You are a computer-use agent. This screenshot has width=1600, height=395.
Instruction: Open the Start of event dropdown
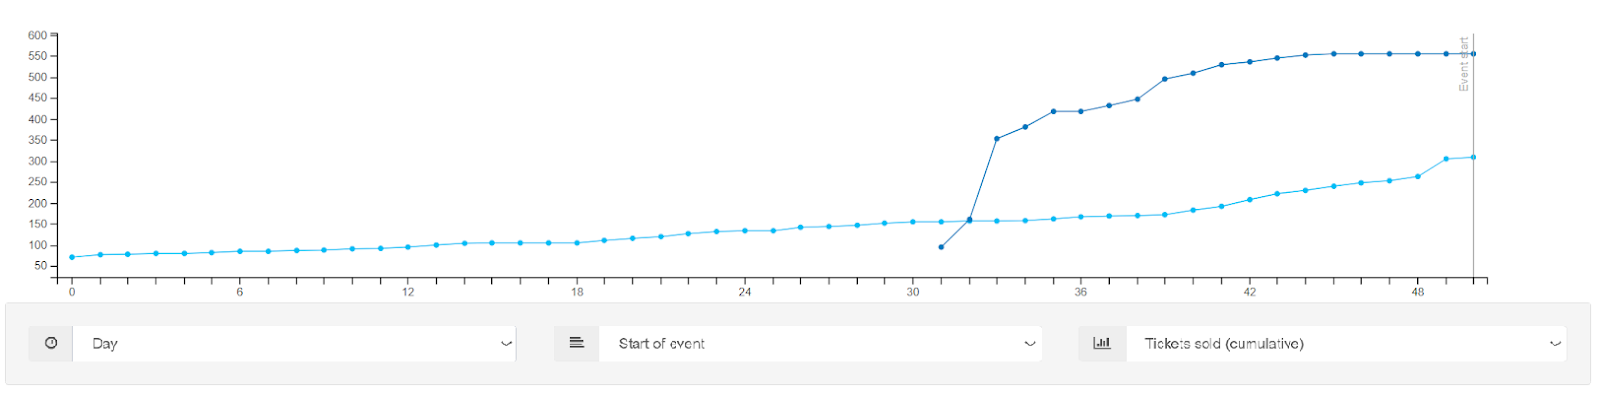point(820,343)
